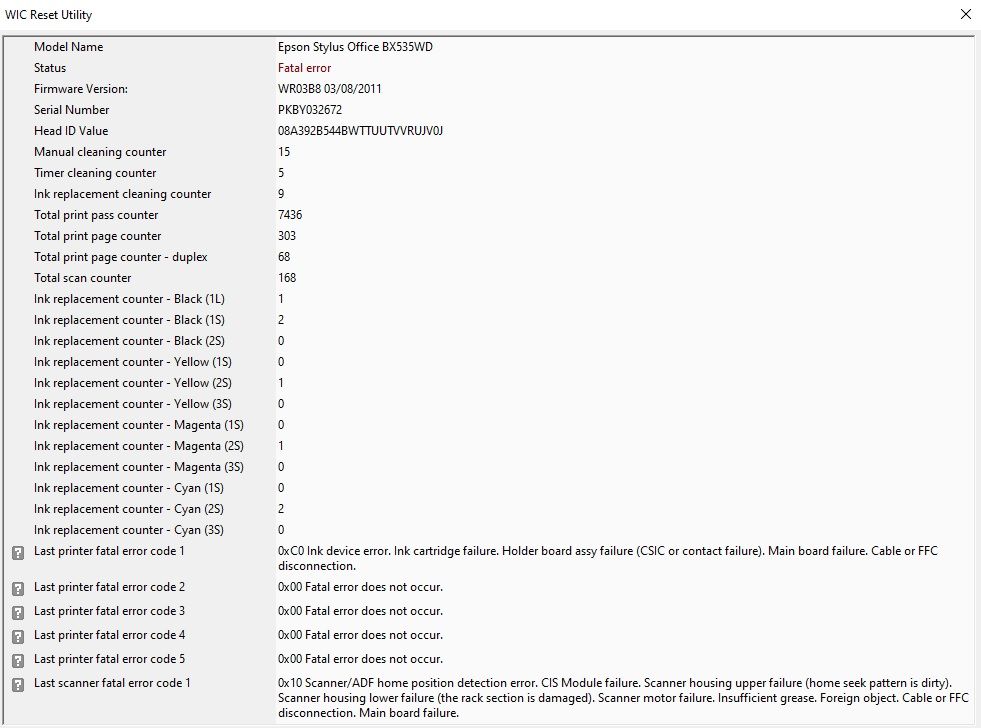
Task: Select the Manual cleaning counter row
Action: click(x=488, y=152)
